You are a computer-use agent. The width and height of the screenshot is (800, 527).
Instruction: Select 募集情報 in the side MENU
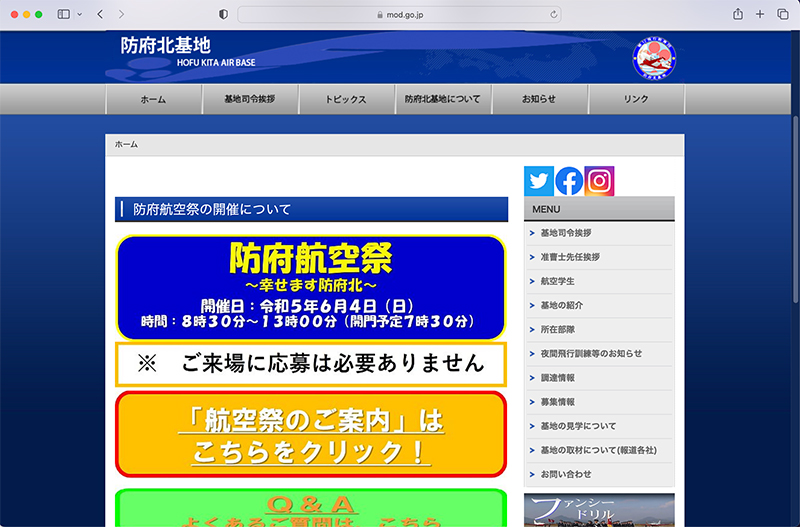tap(599, 402)
